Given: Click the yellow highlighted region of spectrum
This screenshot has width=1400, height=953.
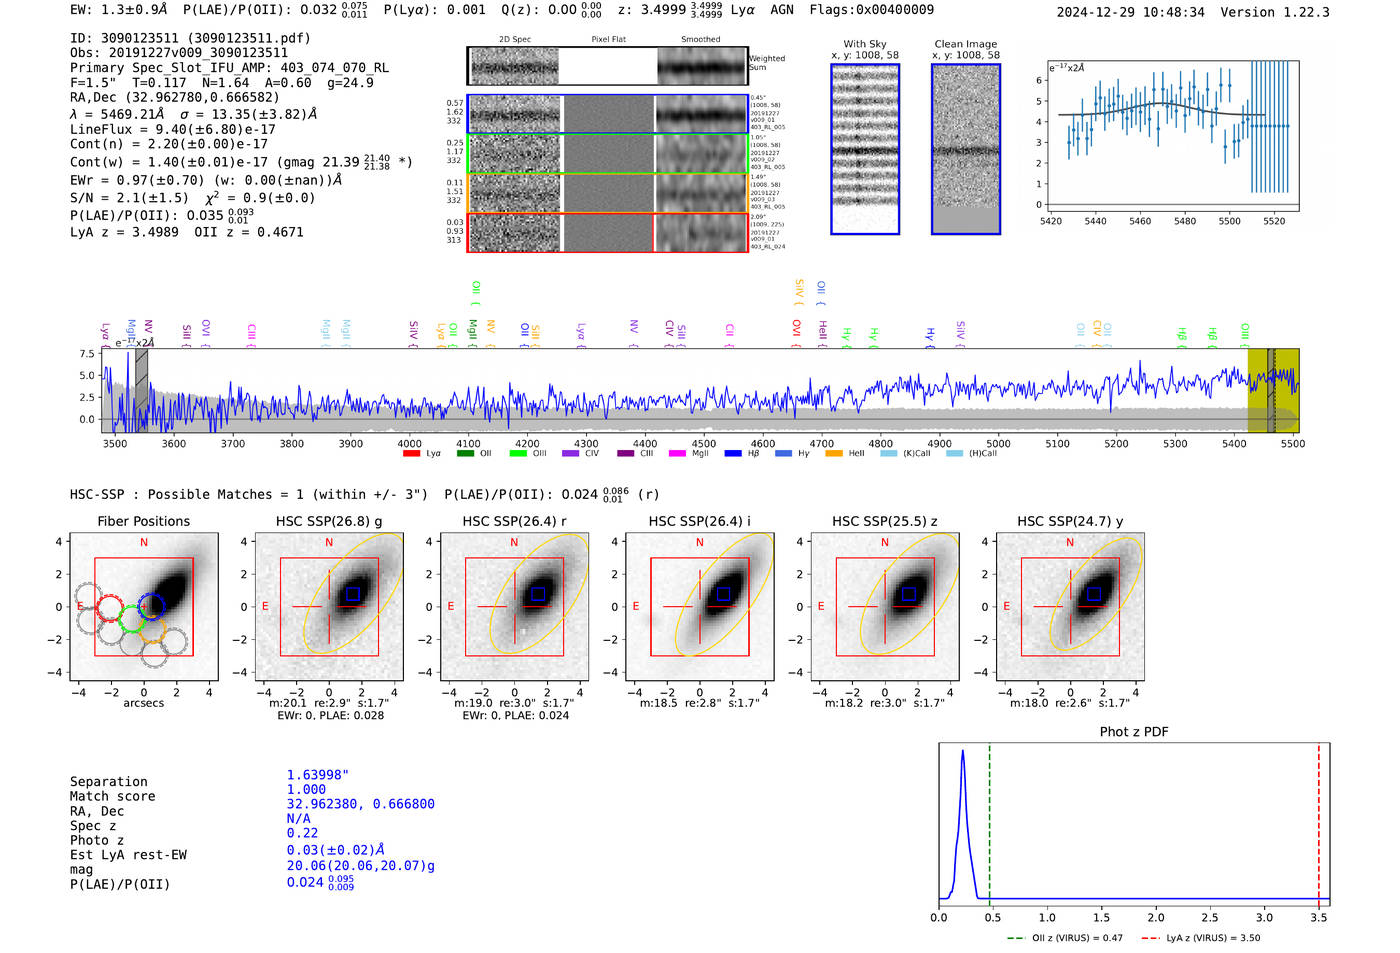Looking at the screenshot, I should point(1273,391).
